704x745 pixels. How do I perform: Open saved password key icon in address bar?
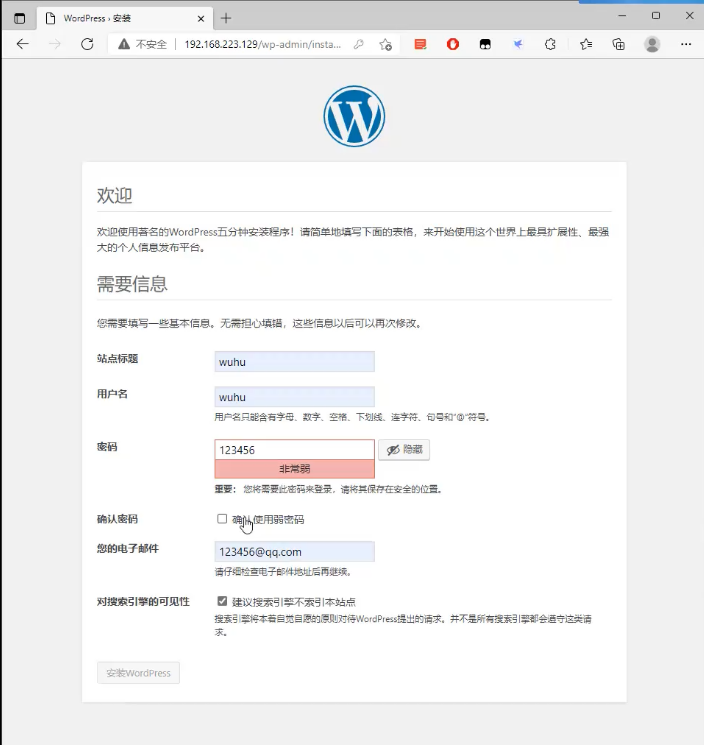[x=359, y=44]
